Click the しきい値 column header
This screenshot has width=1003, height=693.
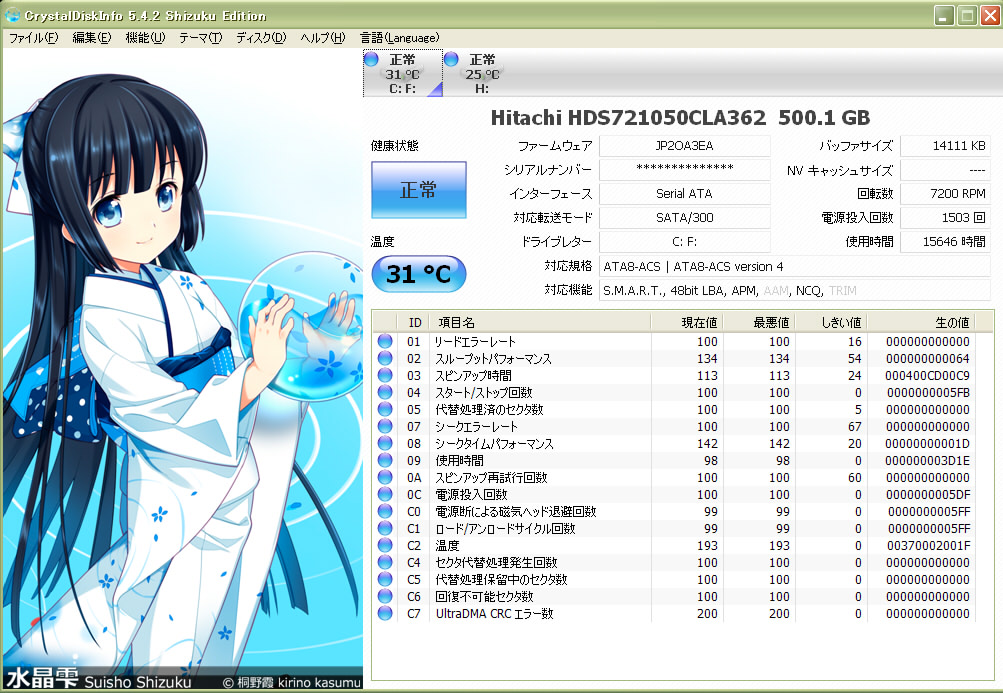click(830, 323)
